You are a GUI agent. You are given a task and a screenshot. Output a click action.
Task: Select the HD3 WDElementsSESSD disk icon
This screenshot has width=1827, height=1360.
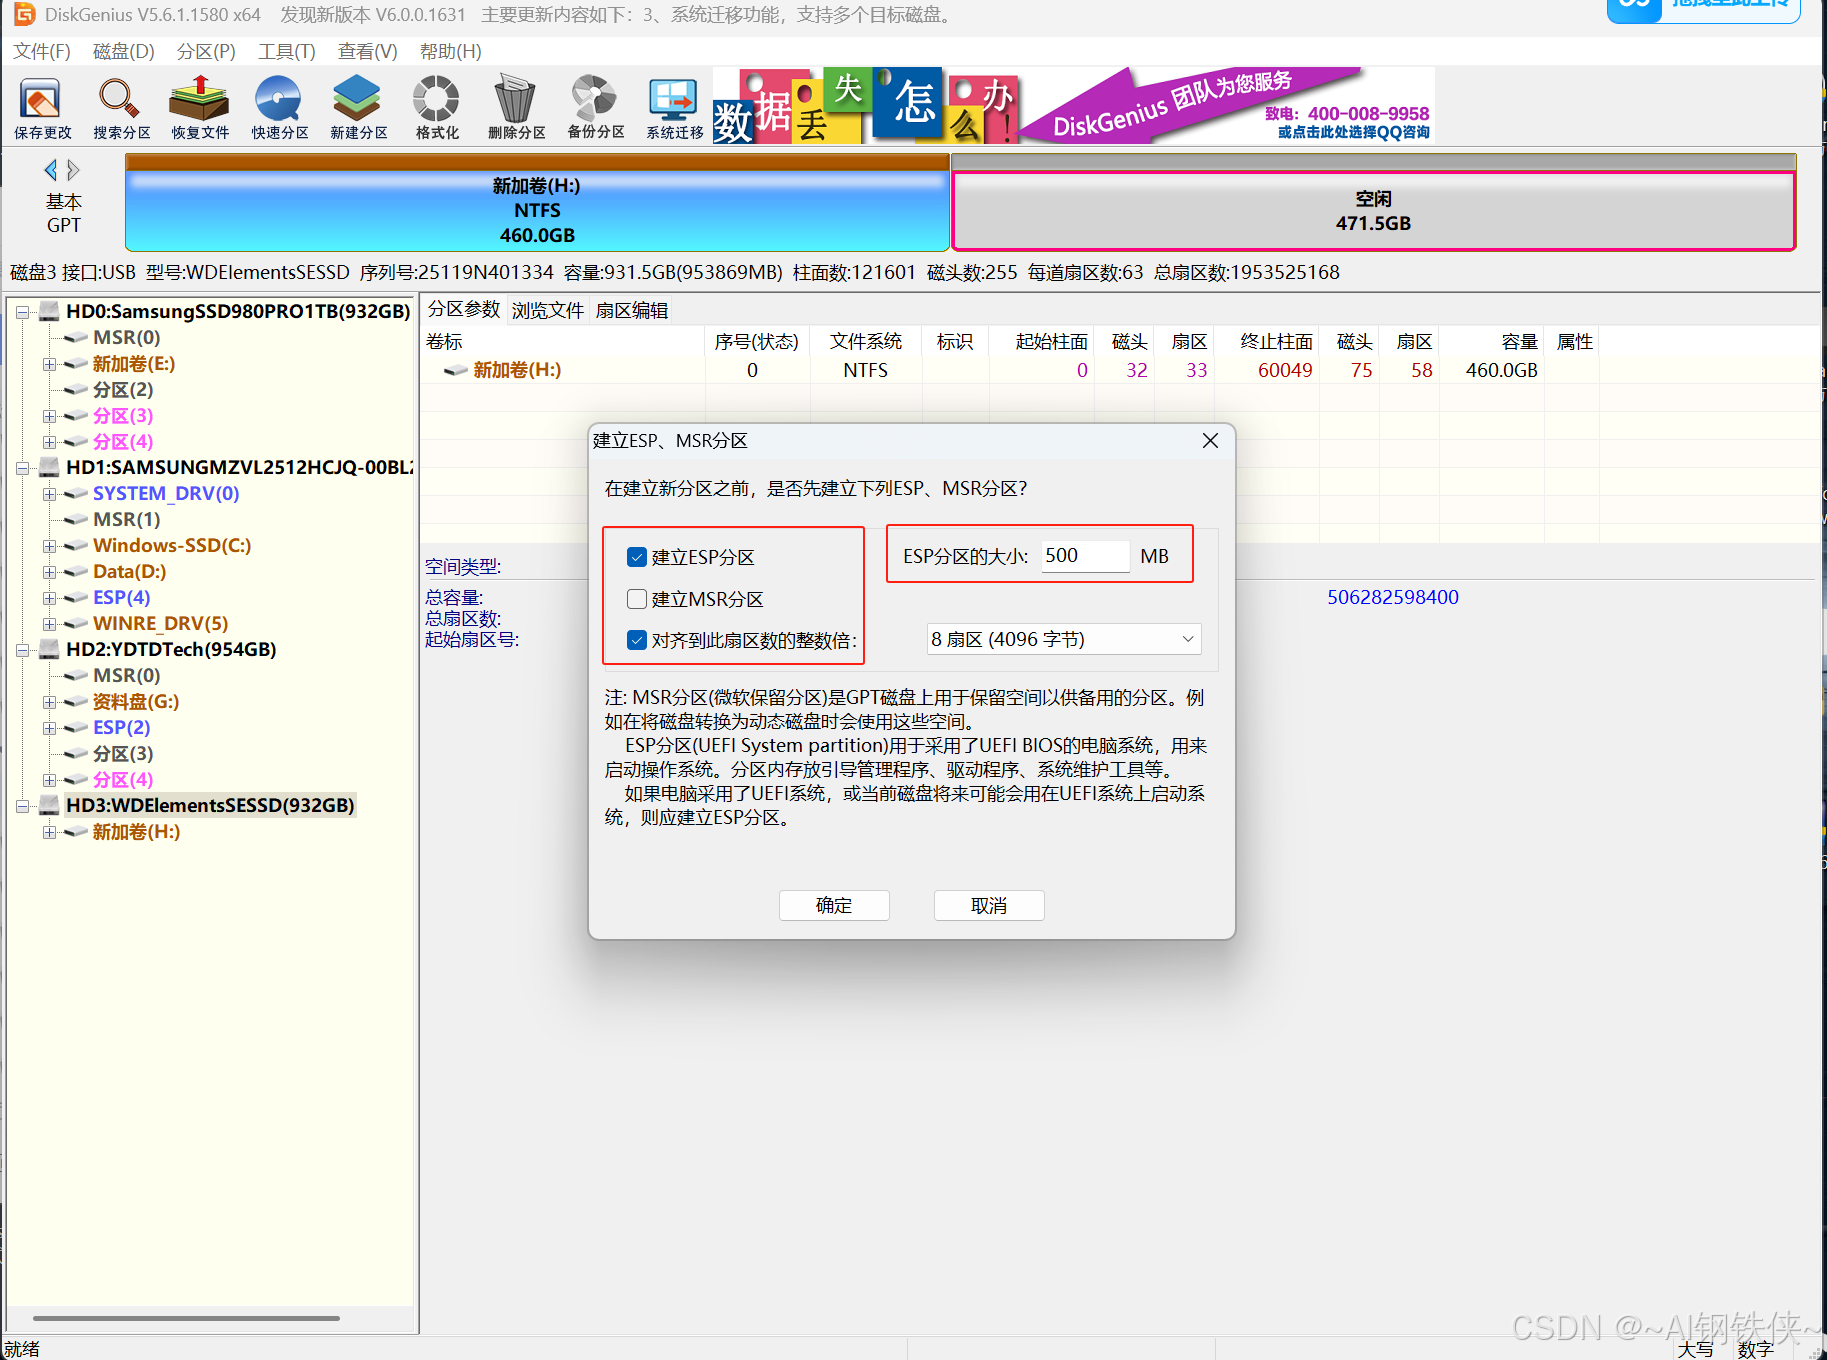tap(50, 805)
